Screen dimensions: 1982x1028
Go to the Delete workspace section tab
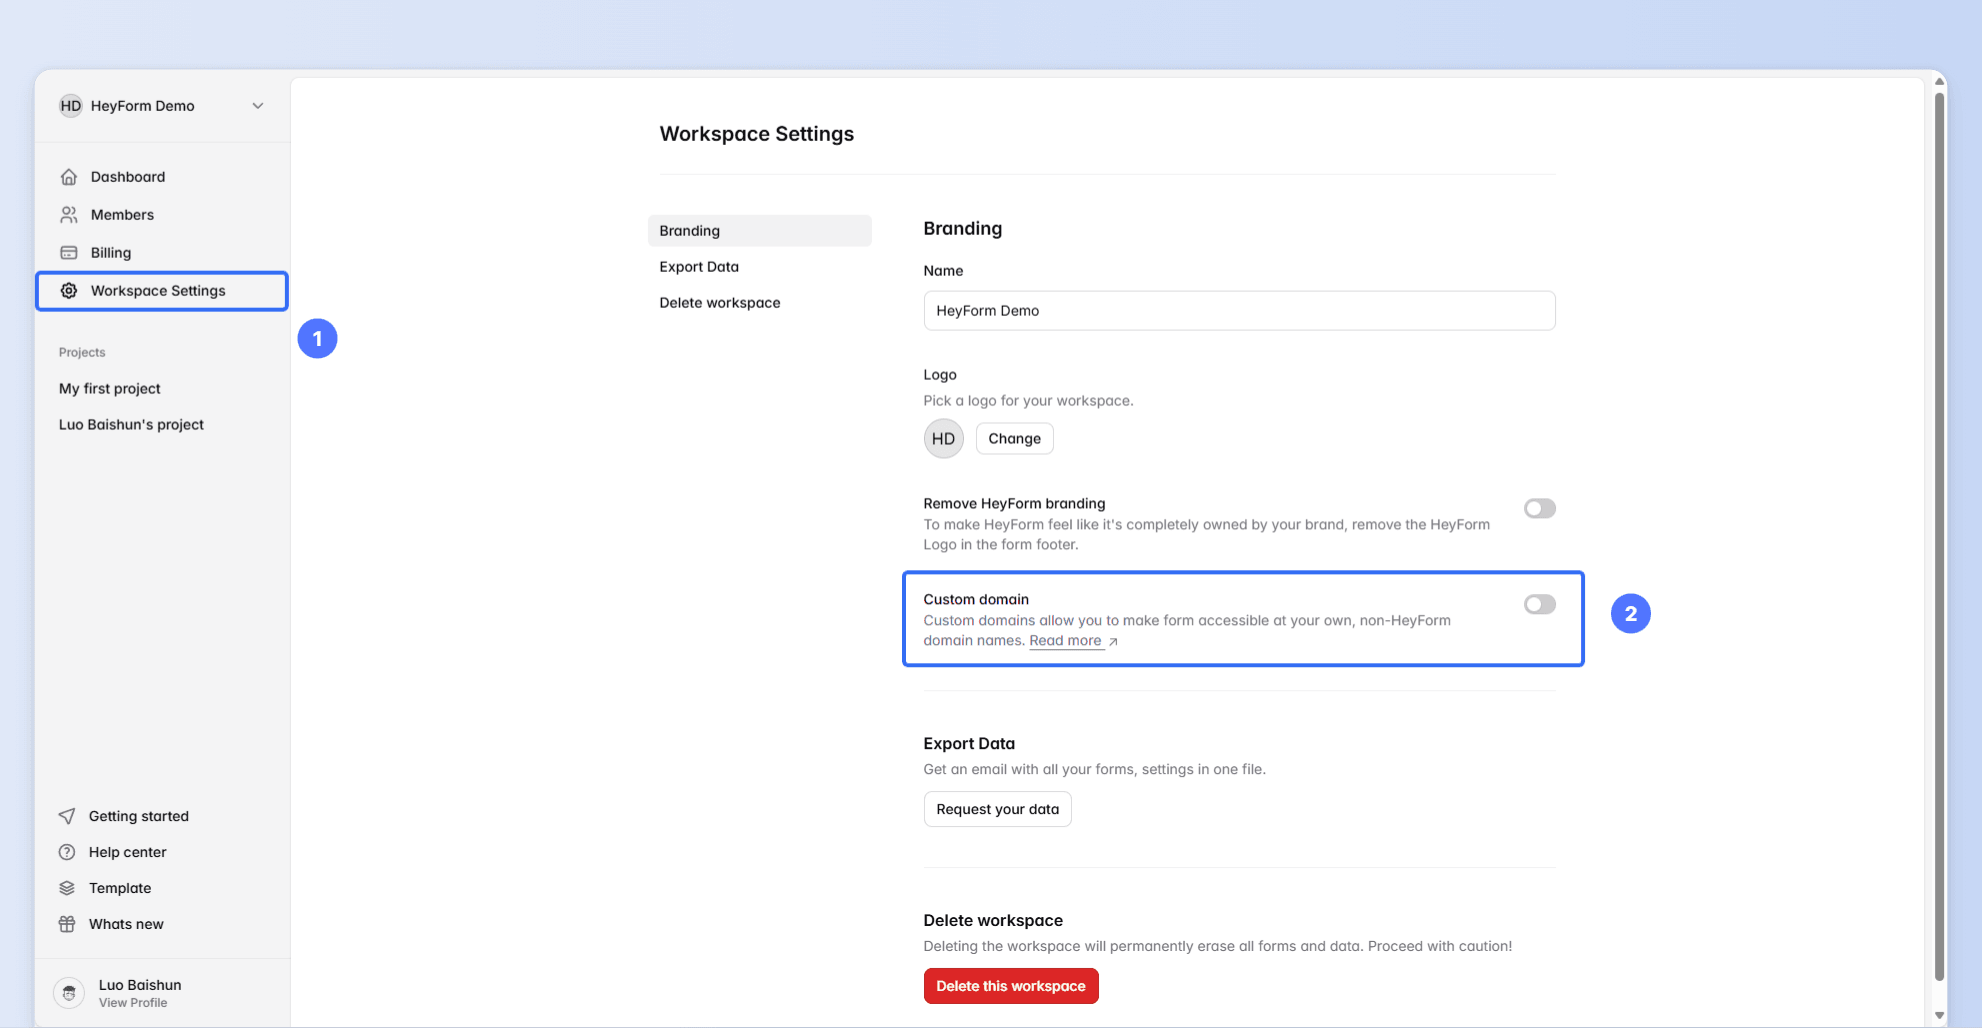[720, 303]
